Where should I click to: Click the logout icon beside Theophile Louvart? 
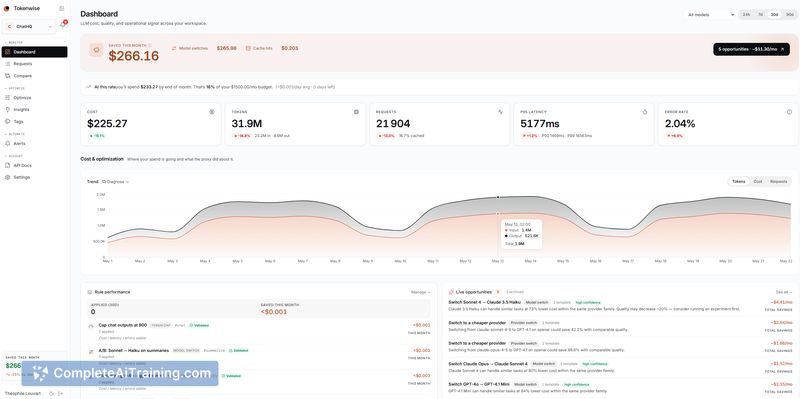[60, 393]
